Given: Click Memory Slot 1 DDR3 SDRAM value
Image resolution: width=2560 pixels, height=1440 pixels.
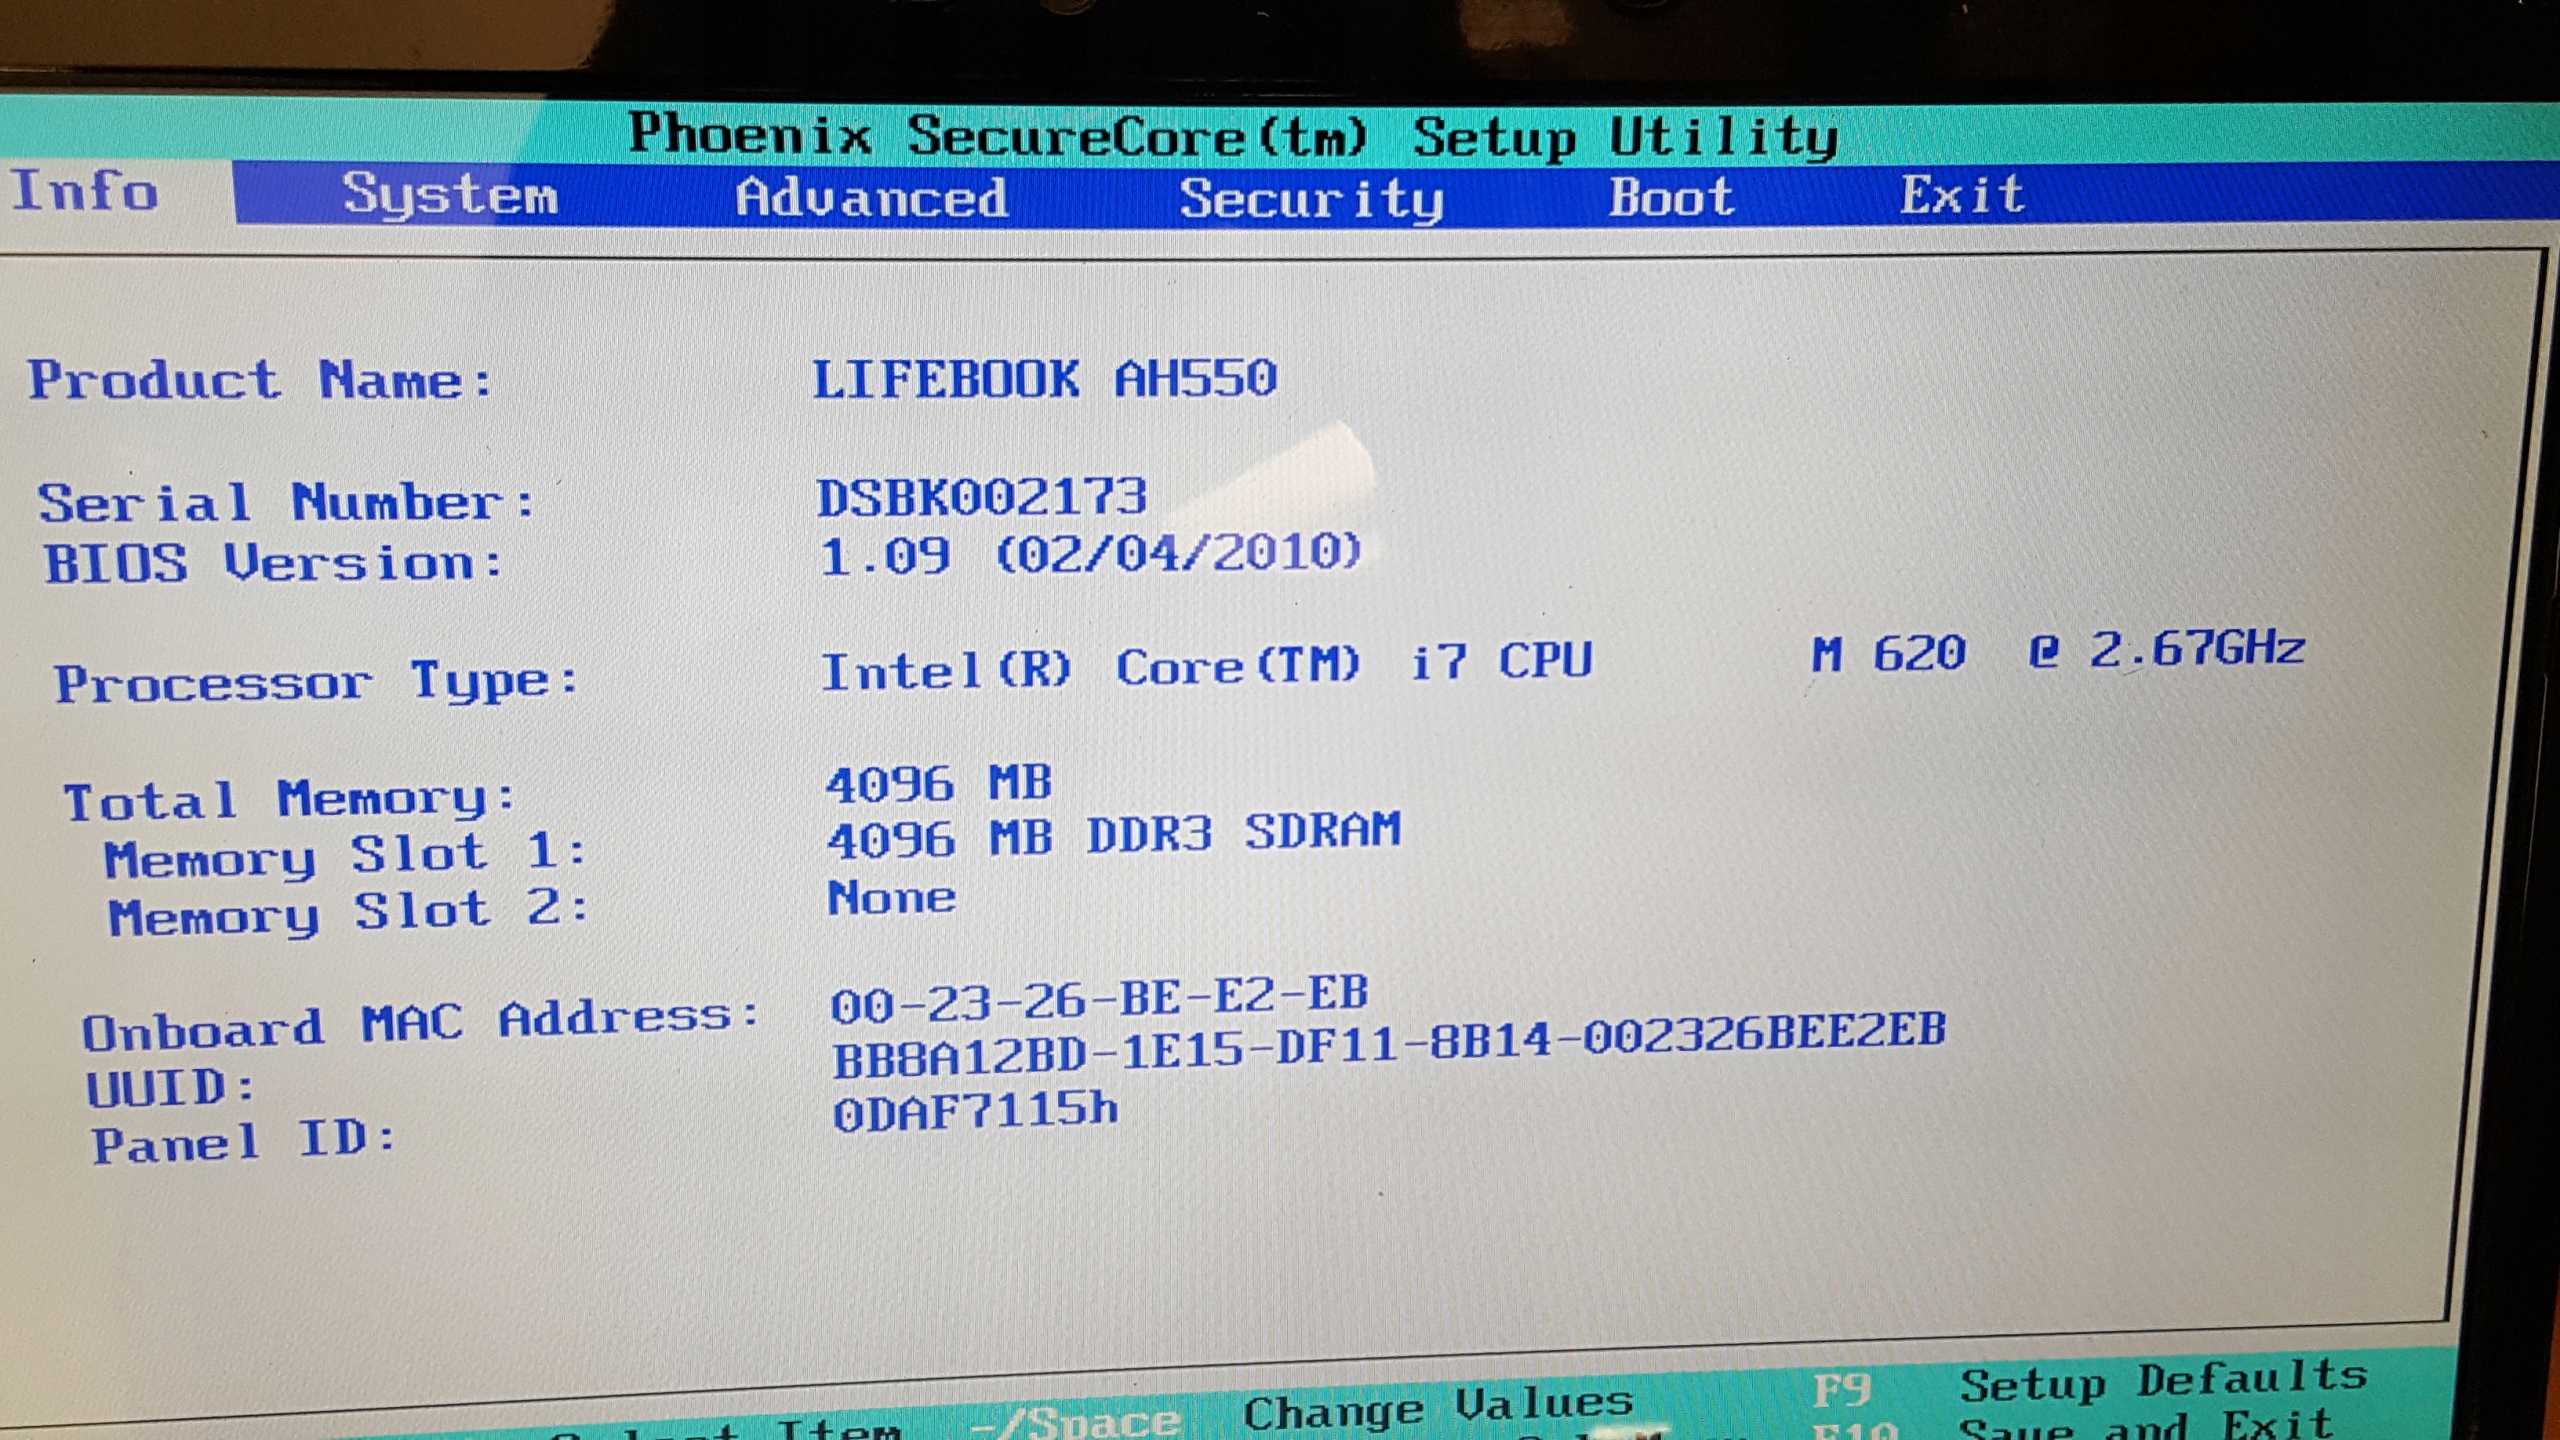Looking at the screenshot, I should pos(1114,835).
